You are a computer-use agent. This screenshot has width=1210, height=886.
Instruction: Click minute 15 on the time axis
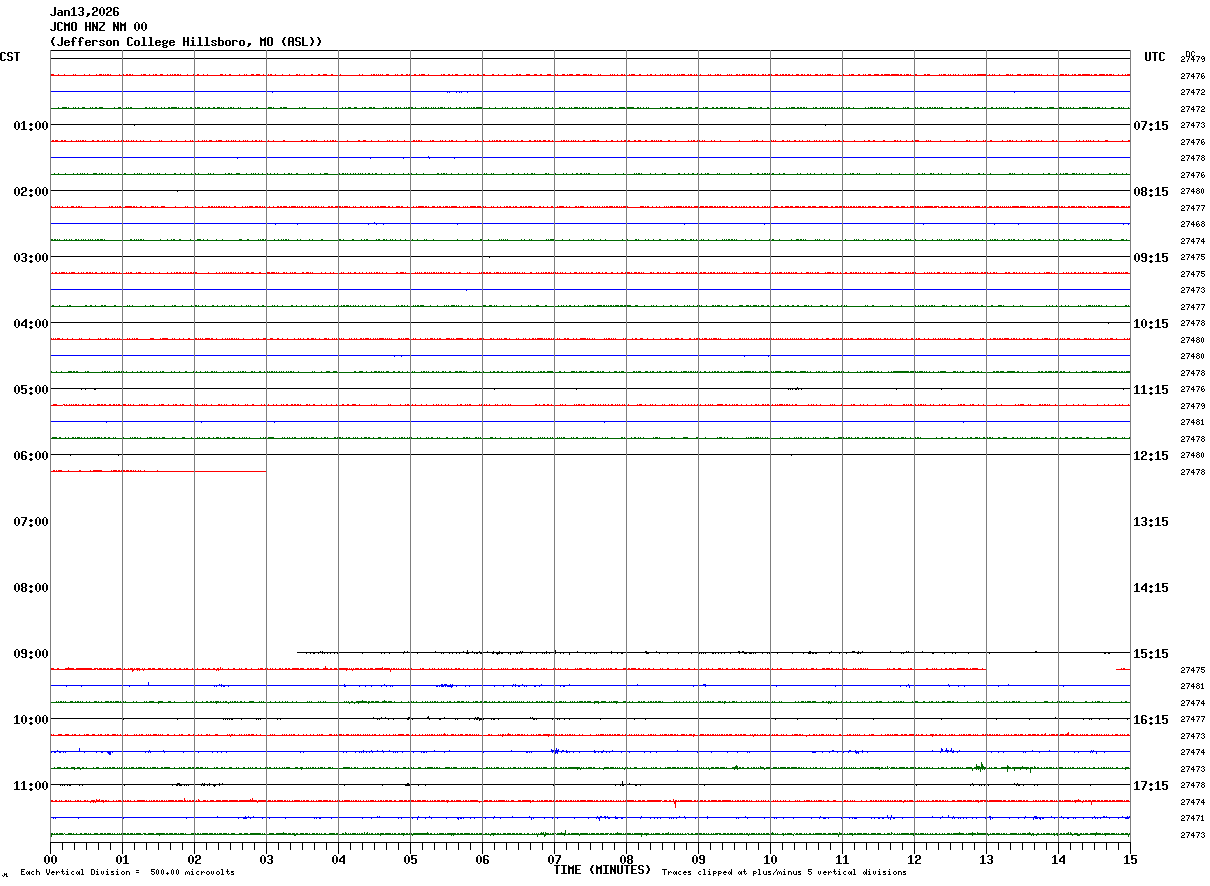(x=1129, y=859)
